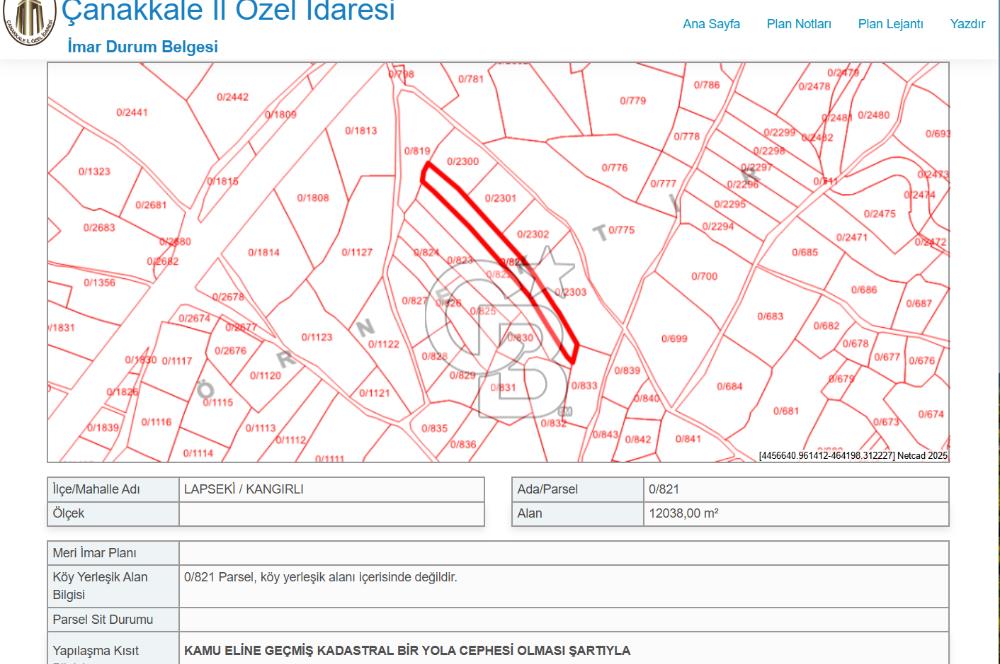Click parcel 0/2442 on the map
The height and width of the screenshot is (664, 1000).
click(x=232, y=97)
